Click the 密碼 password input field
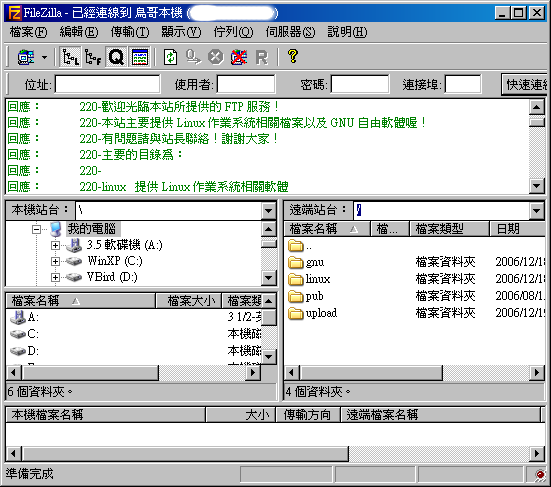 coord(360,84)
